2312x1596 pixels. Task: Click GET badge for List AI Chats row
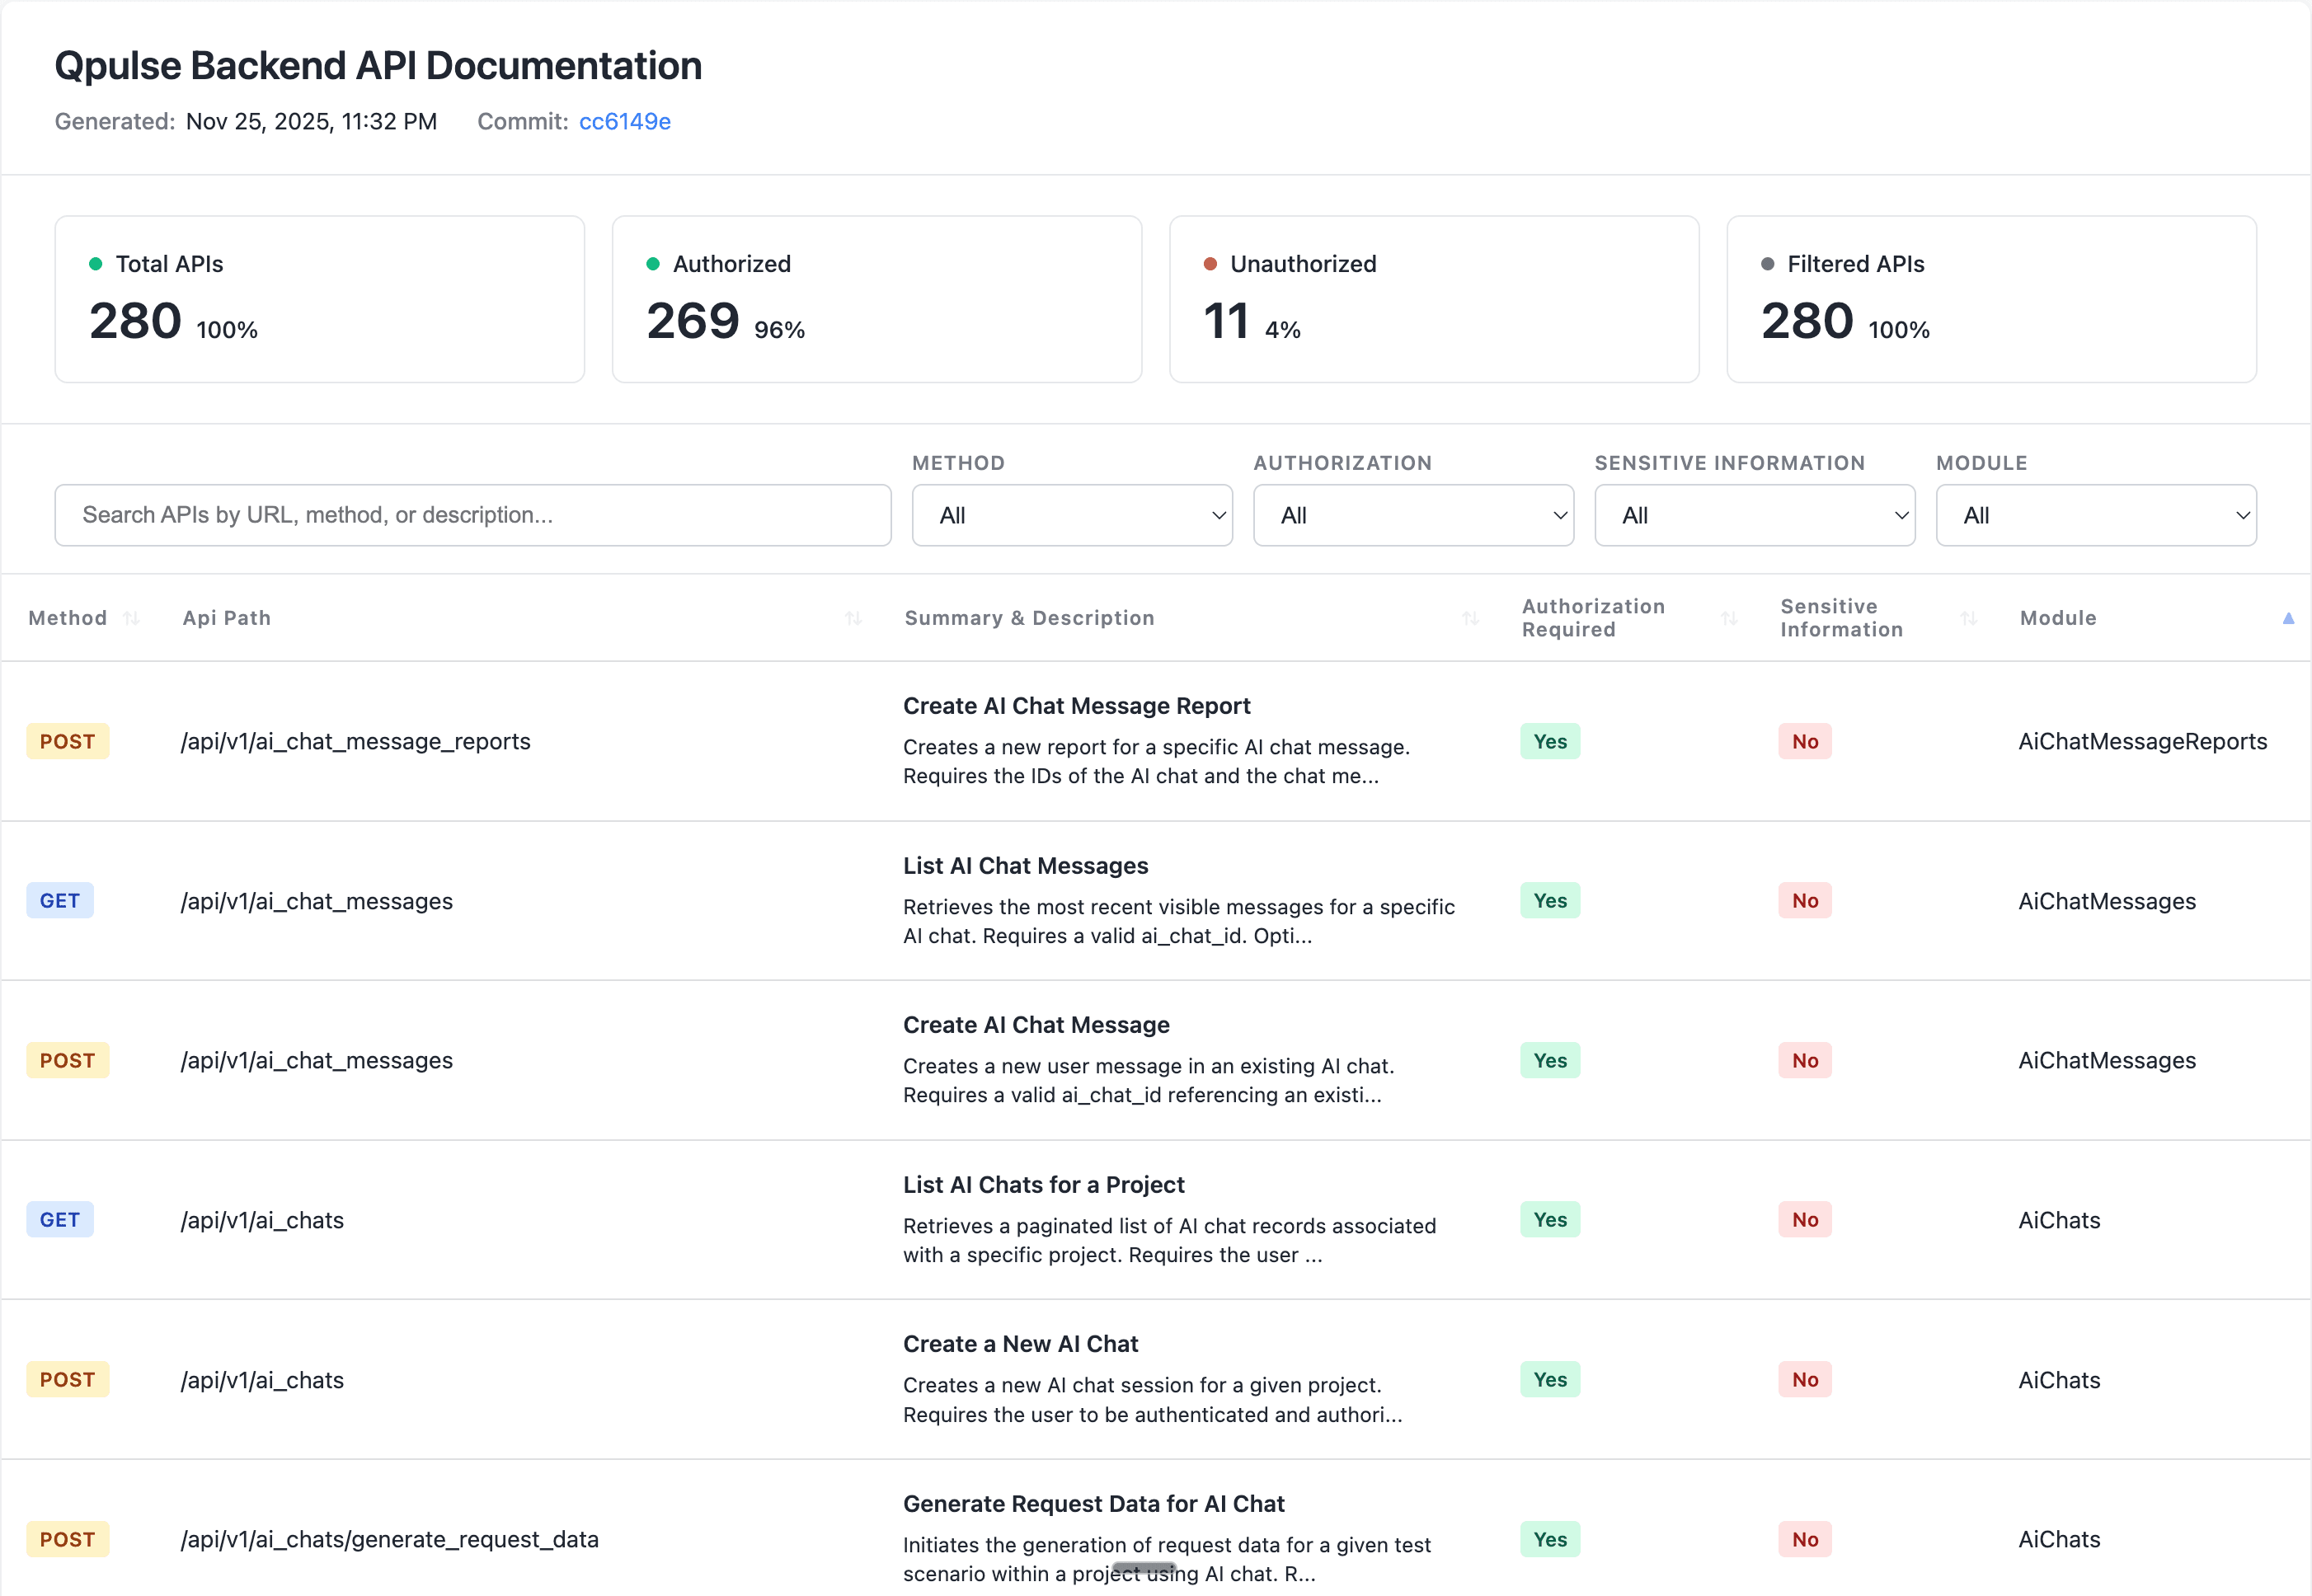[x=60, y=1219]
